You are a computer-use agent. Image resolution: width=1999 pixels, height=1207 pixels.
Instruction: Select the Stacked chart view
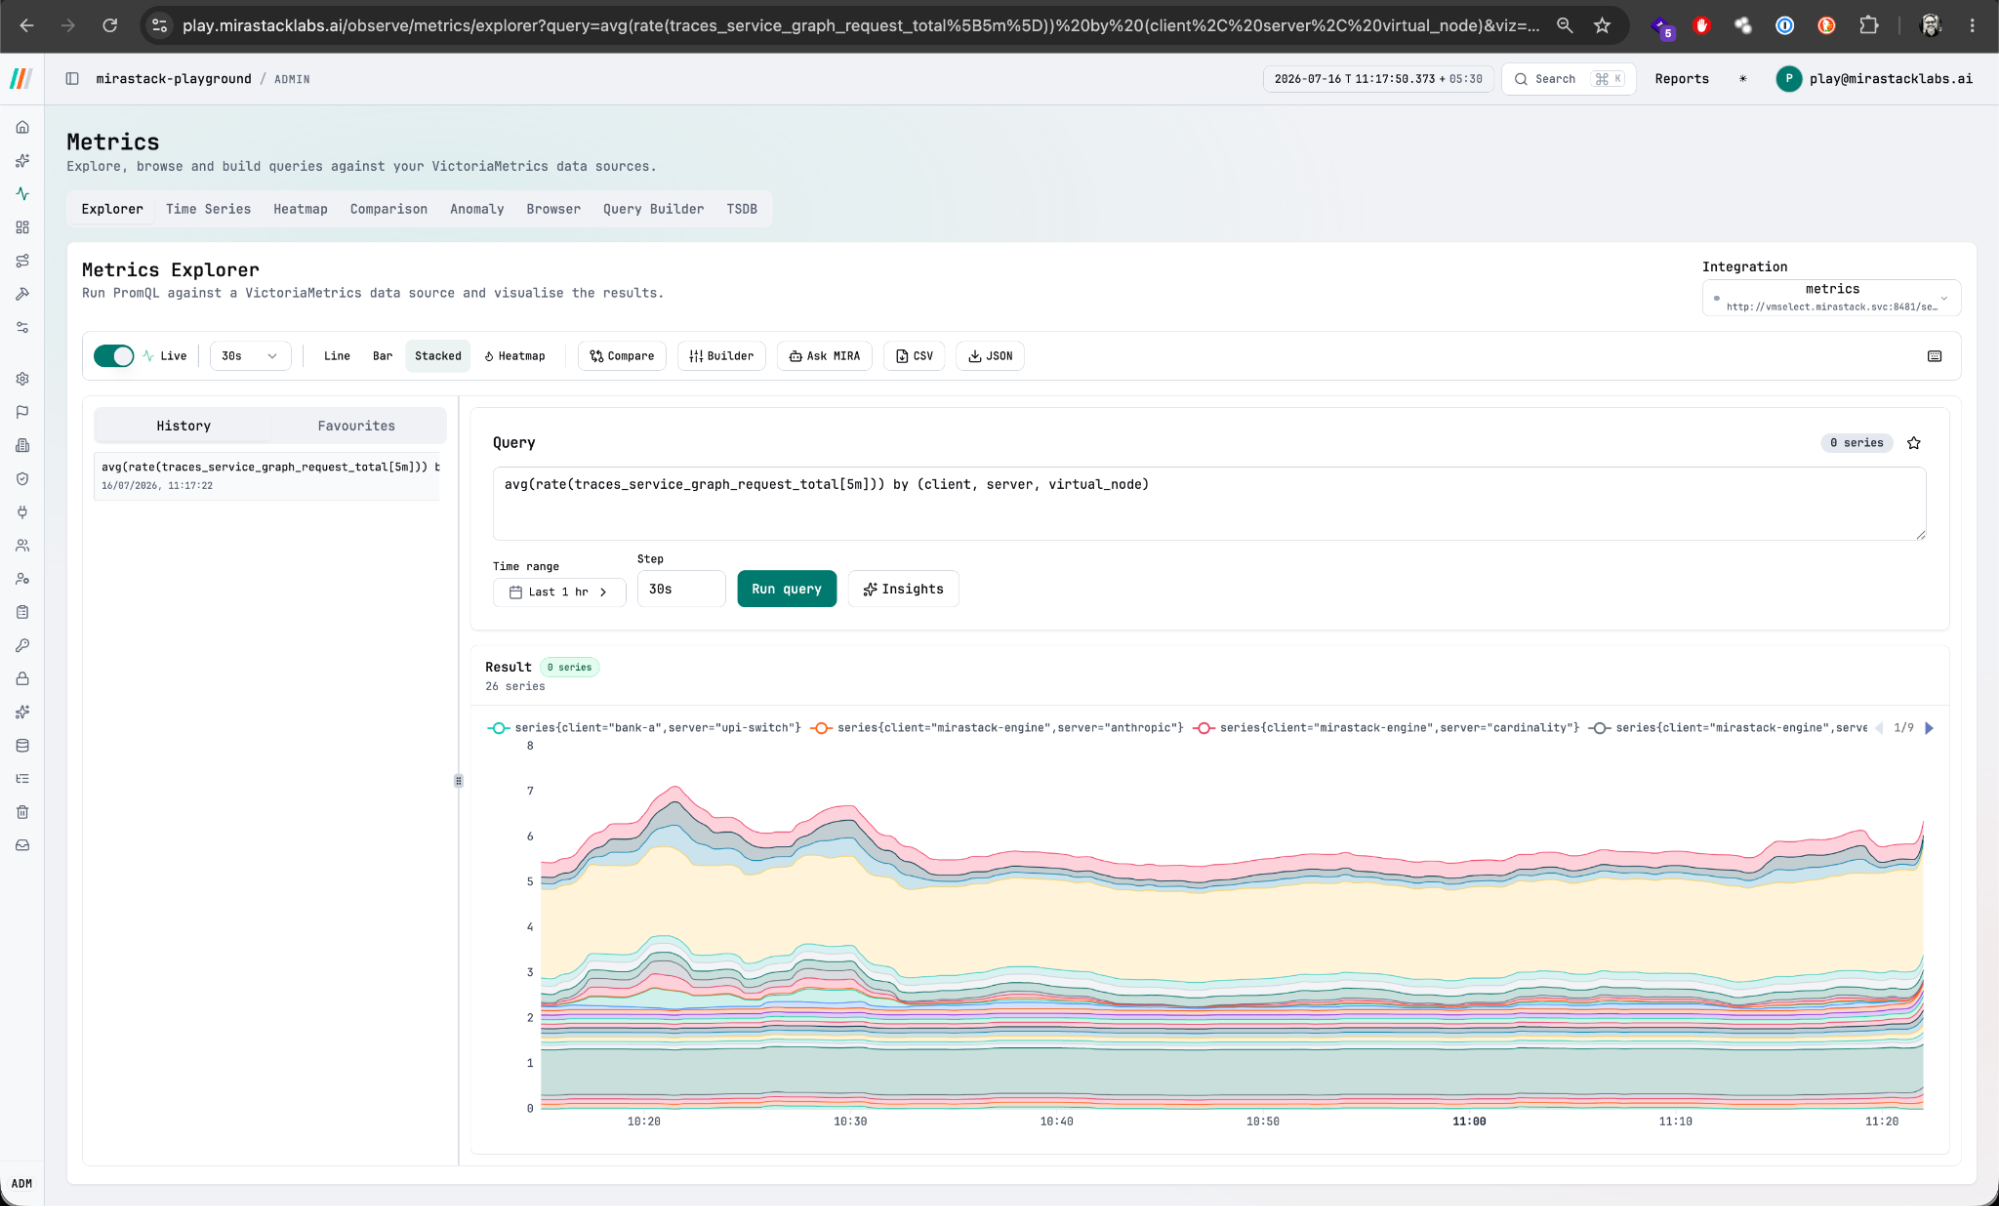pyautogui.click(x=438, y=356)
